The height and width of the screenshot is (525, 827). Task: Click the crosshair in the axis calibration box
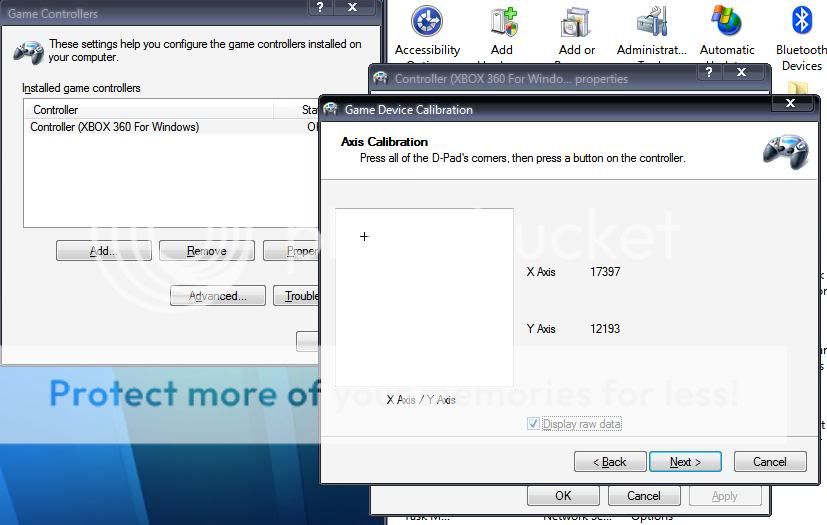coord(364,236)
